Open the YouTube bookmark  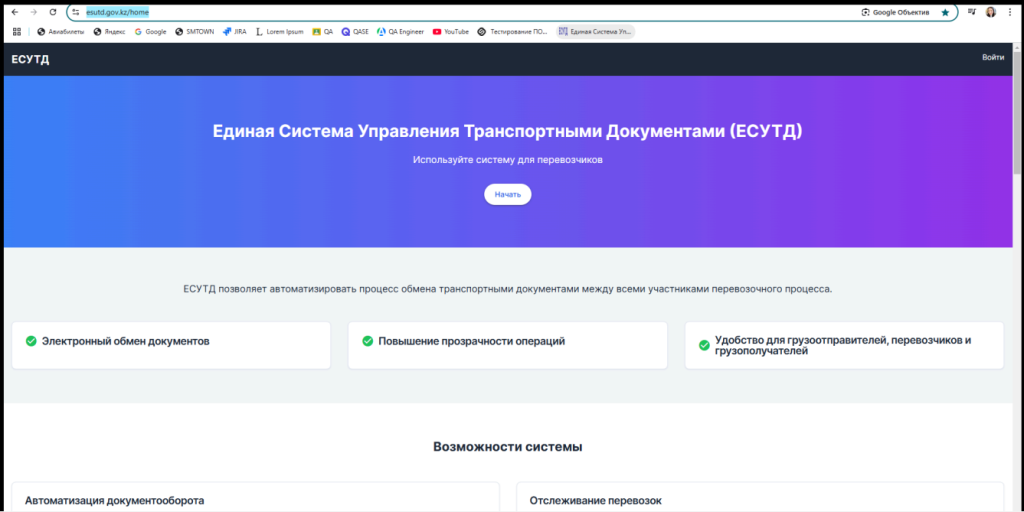451,31
